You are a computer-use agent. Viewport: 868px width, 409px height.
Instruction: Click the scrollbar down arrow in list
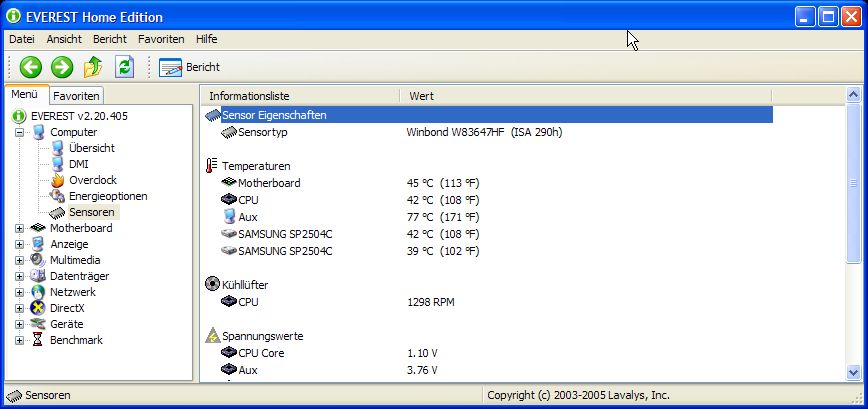[853, 372]
